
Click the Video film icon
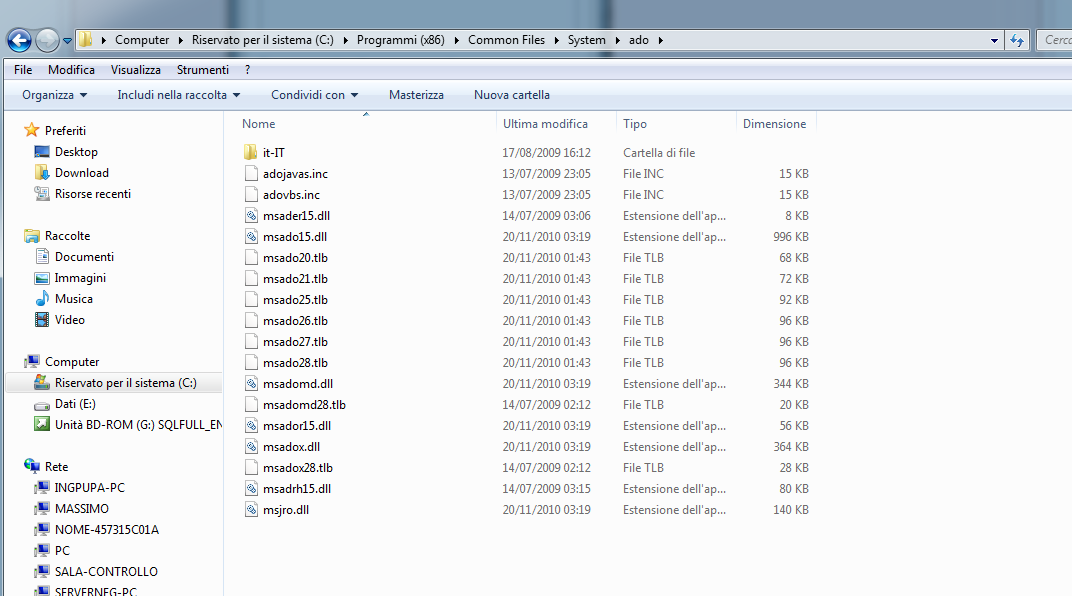coord(42,320)
